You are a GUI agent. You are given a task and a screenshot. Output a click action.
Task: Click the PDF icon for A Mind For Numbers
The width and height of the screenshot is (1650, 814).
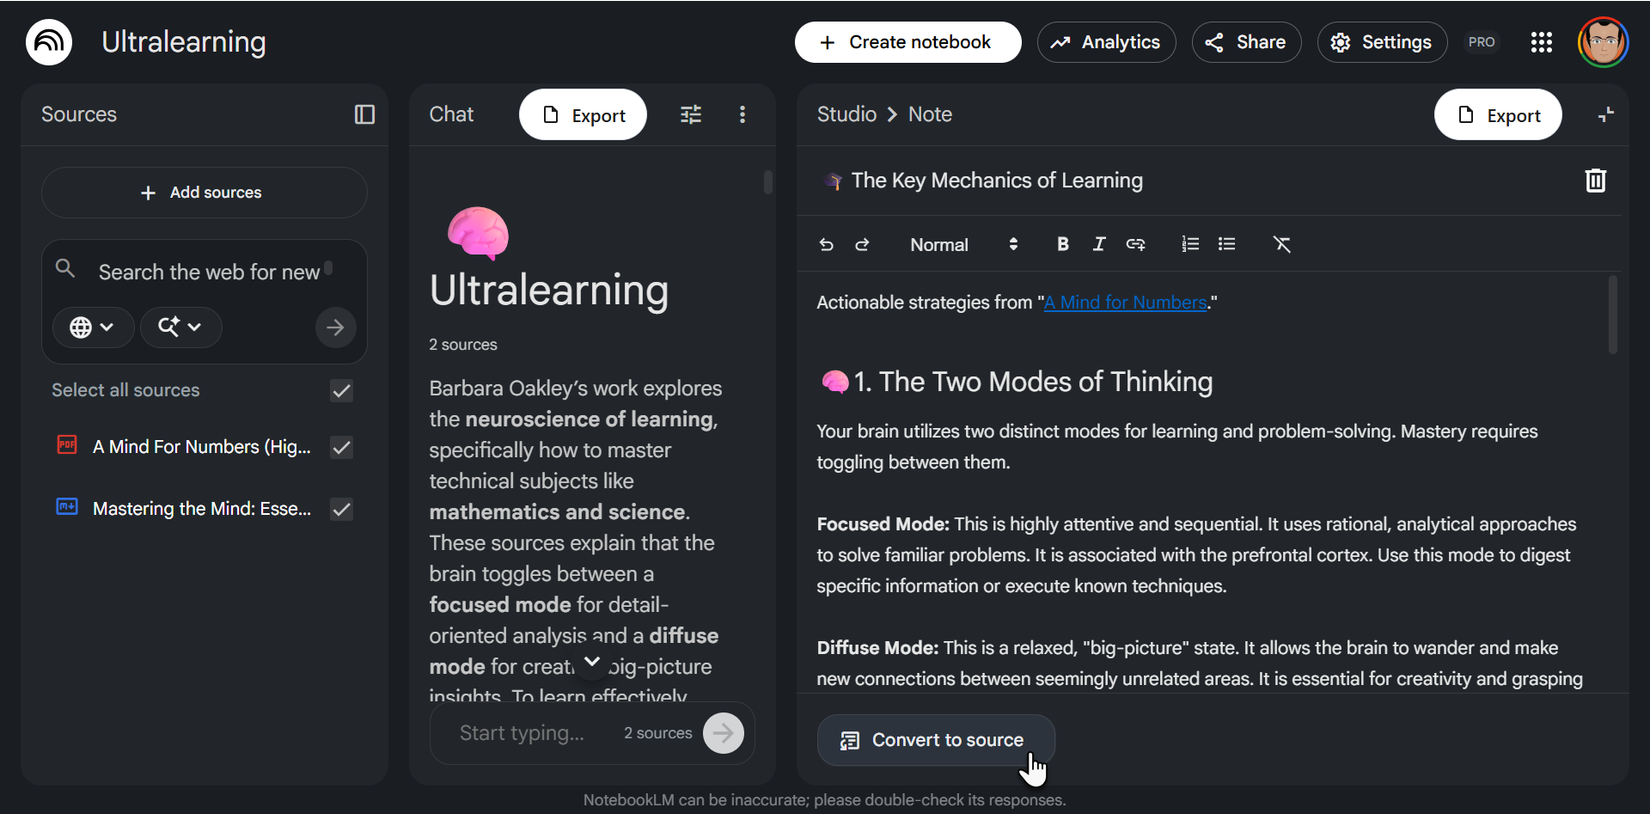67,445
